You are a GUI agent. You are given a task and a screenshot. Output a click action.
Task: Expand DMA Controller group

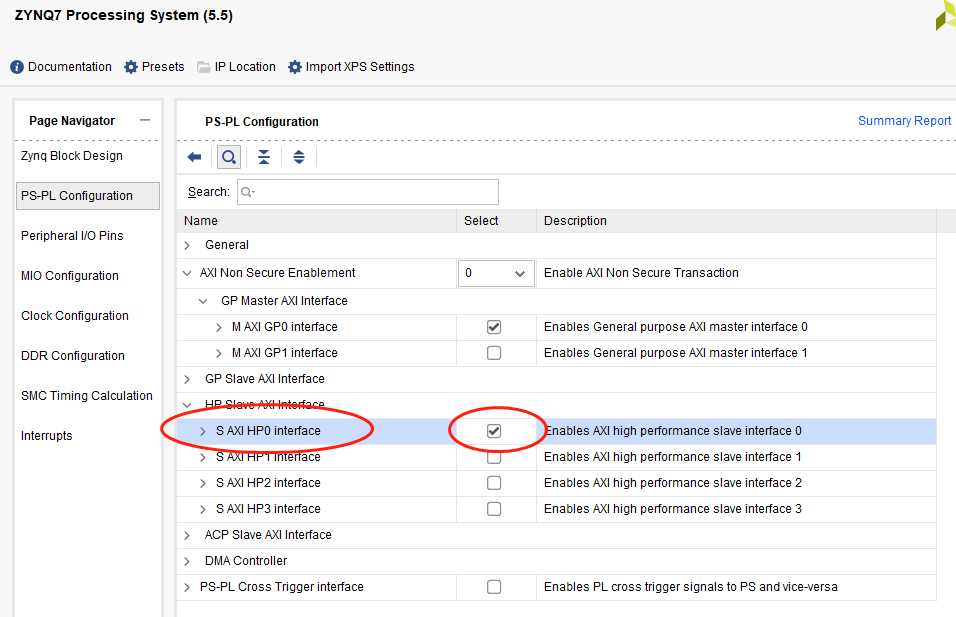pos(187,562)
